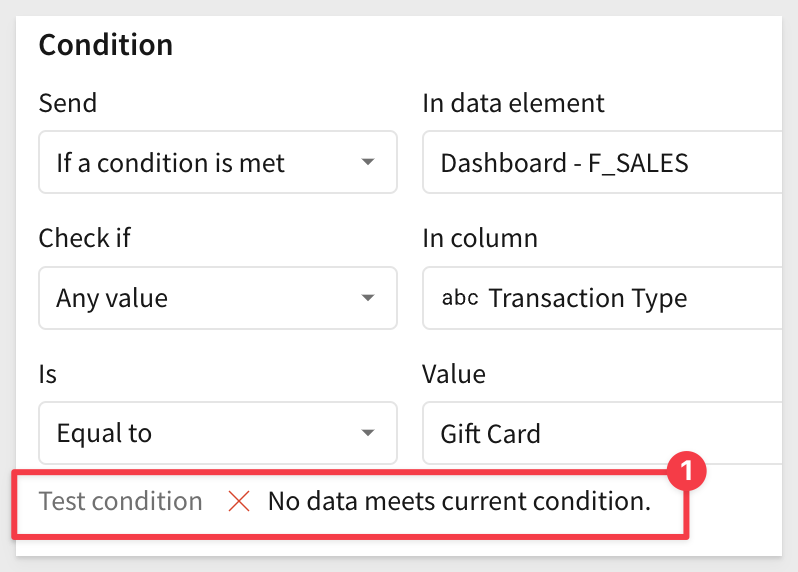Click the caret arrow in the Send dropdown
798x572 pixels.
click(367, 162)
